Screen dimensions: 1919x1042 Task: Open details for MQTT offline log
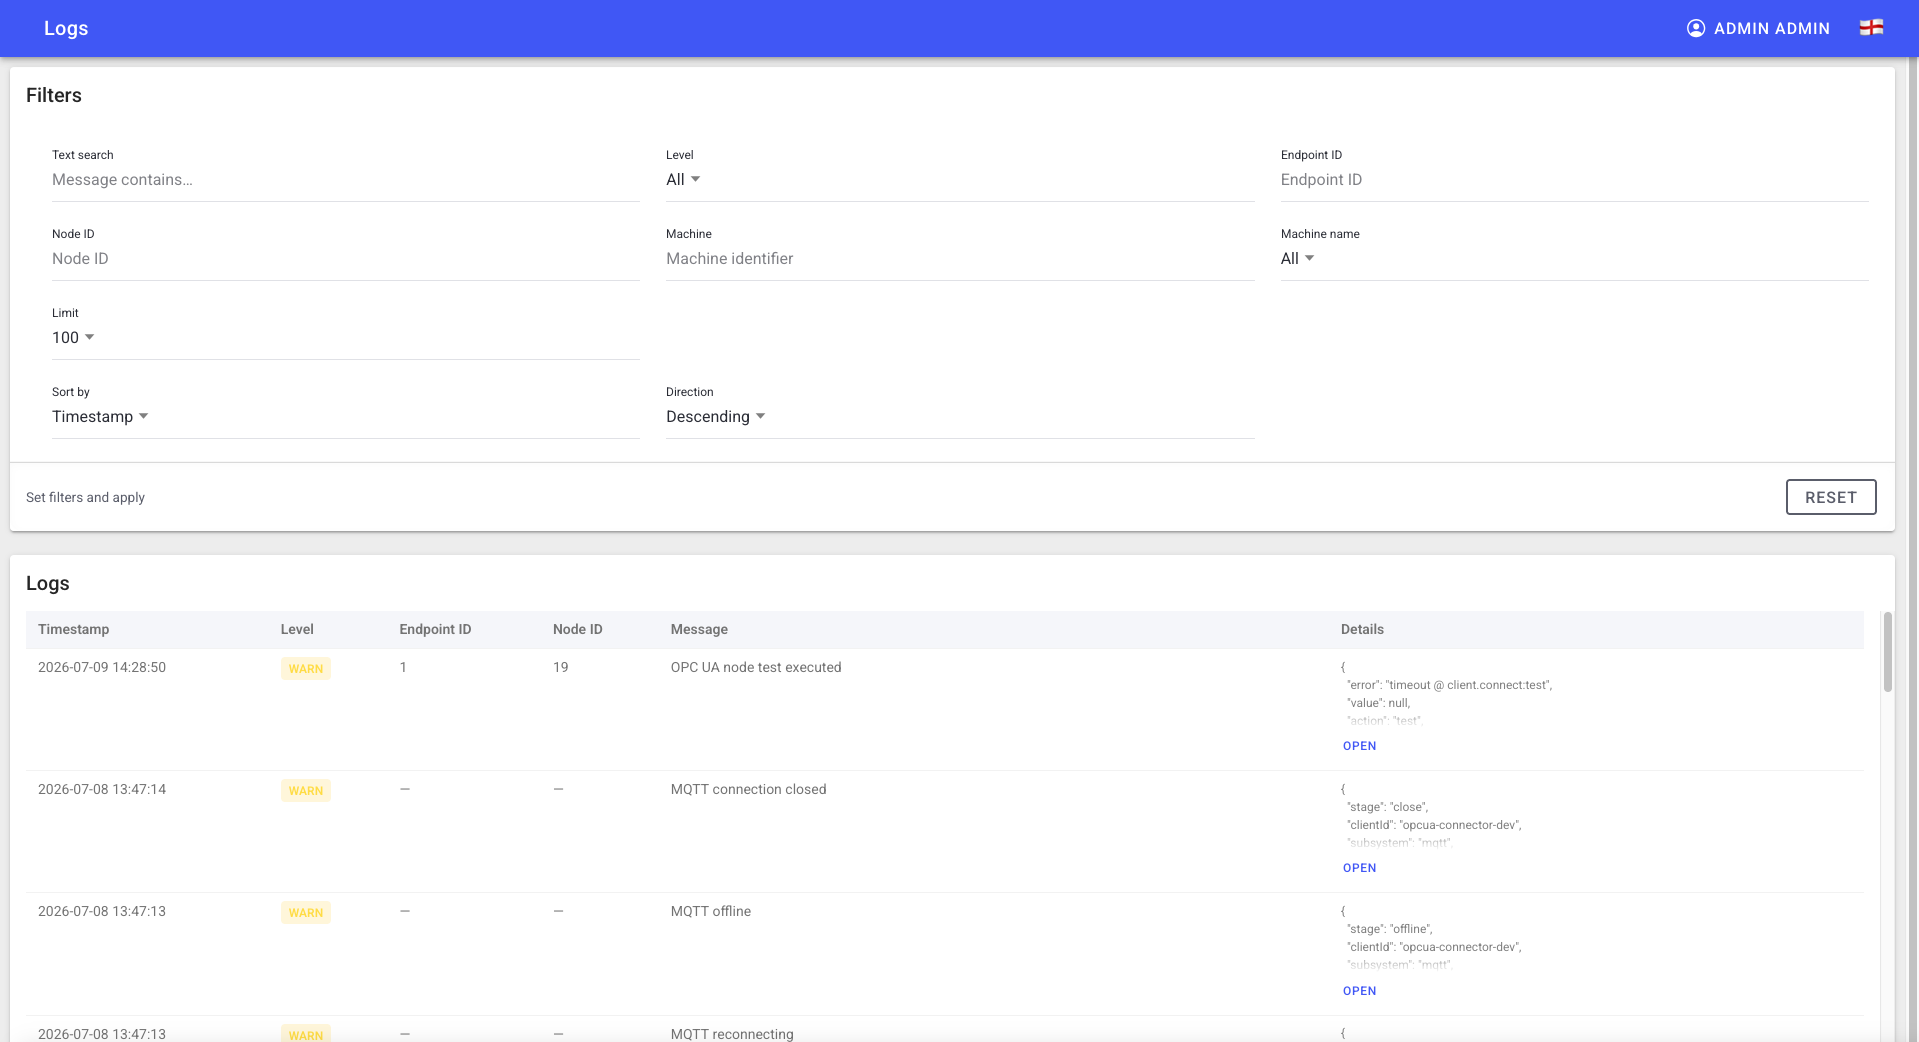pyautogui.click(x=1359, y=991)
